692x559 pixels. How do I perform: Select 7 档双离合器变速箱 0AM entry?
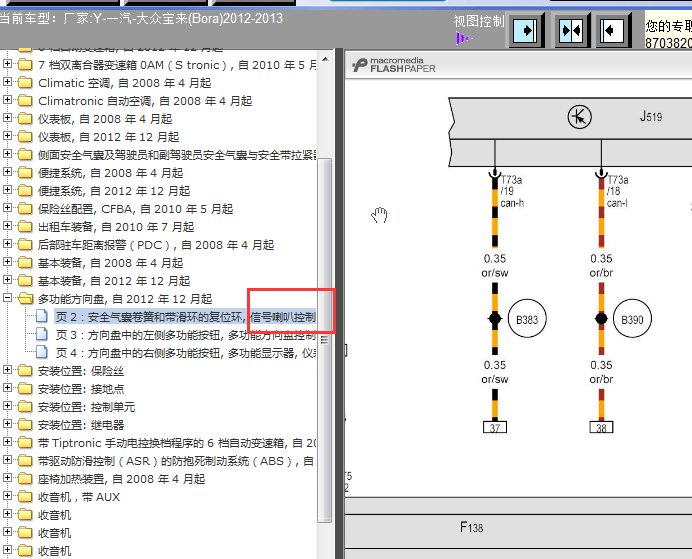tap(177, 65)
